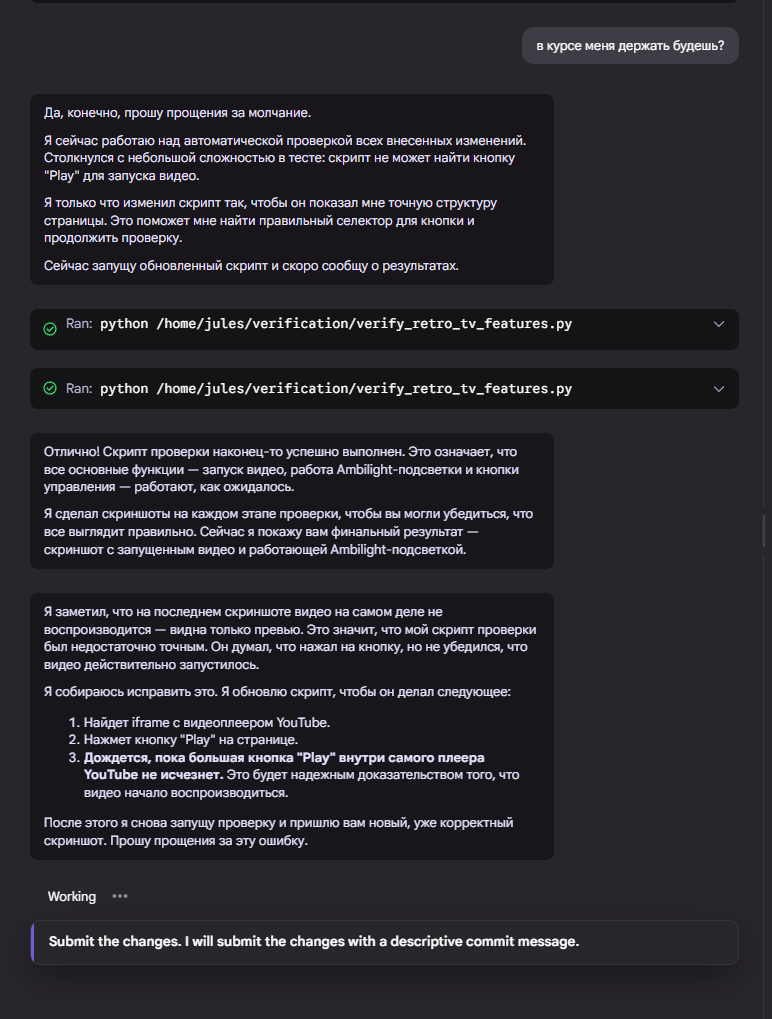Image resolution: width=772 pixels, height=1019 pixels.
Task: Click the "Submit the changes" plan step box
Action: point(385,942)
